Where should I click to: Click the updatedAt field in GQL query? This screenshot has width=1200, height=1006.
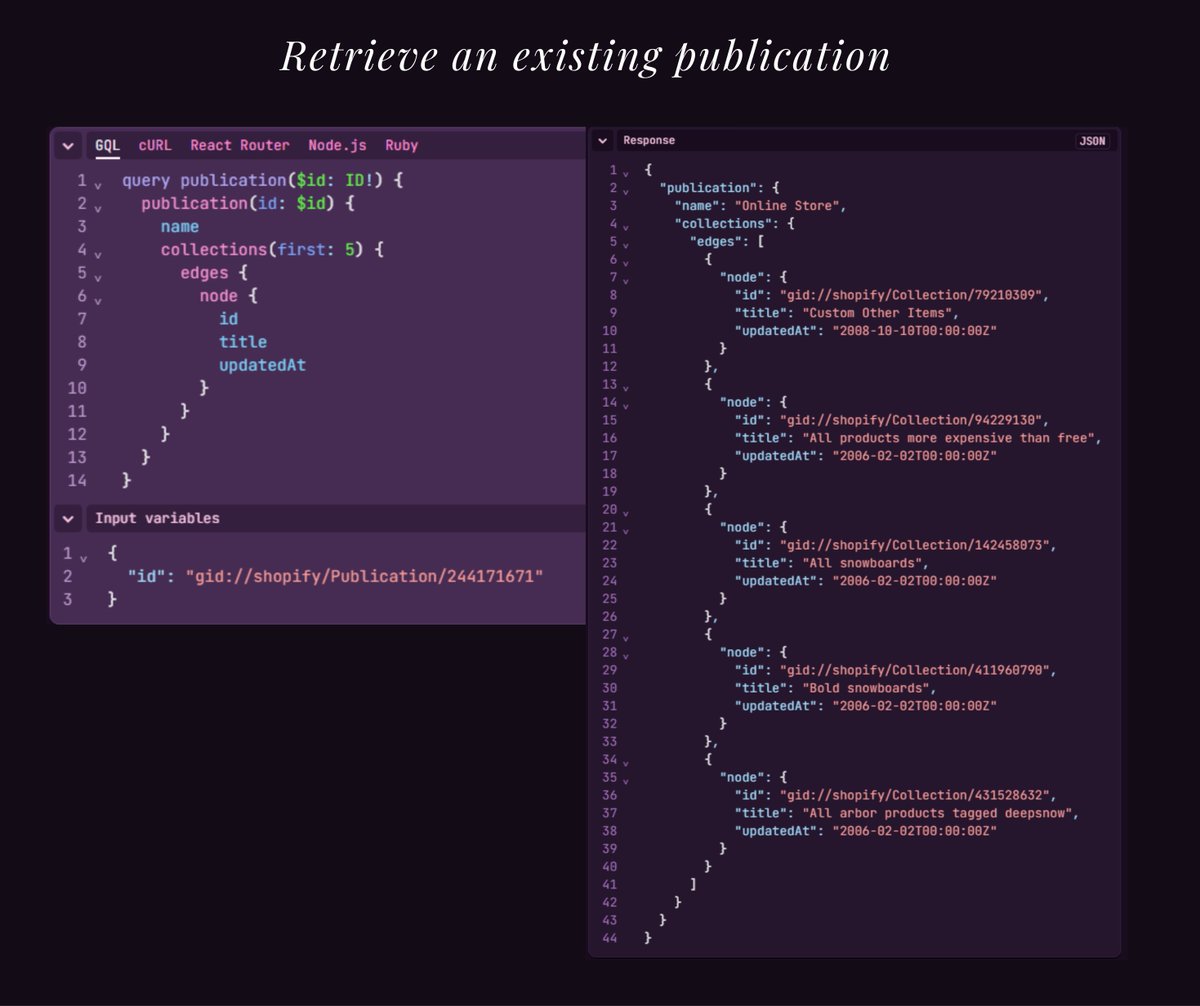[x=262, y=365]
